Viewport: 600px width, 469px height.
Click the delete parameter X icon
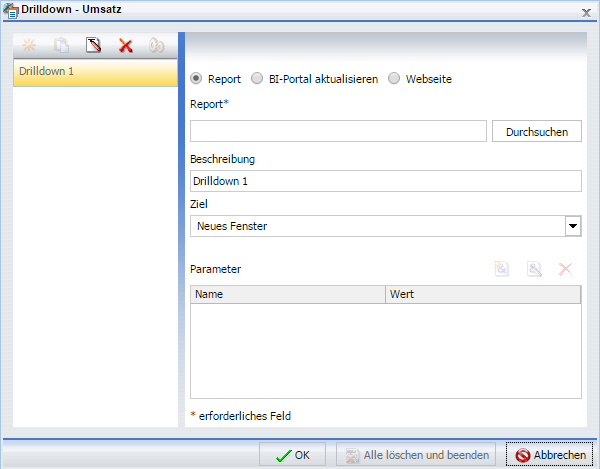(565, 269)
